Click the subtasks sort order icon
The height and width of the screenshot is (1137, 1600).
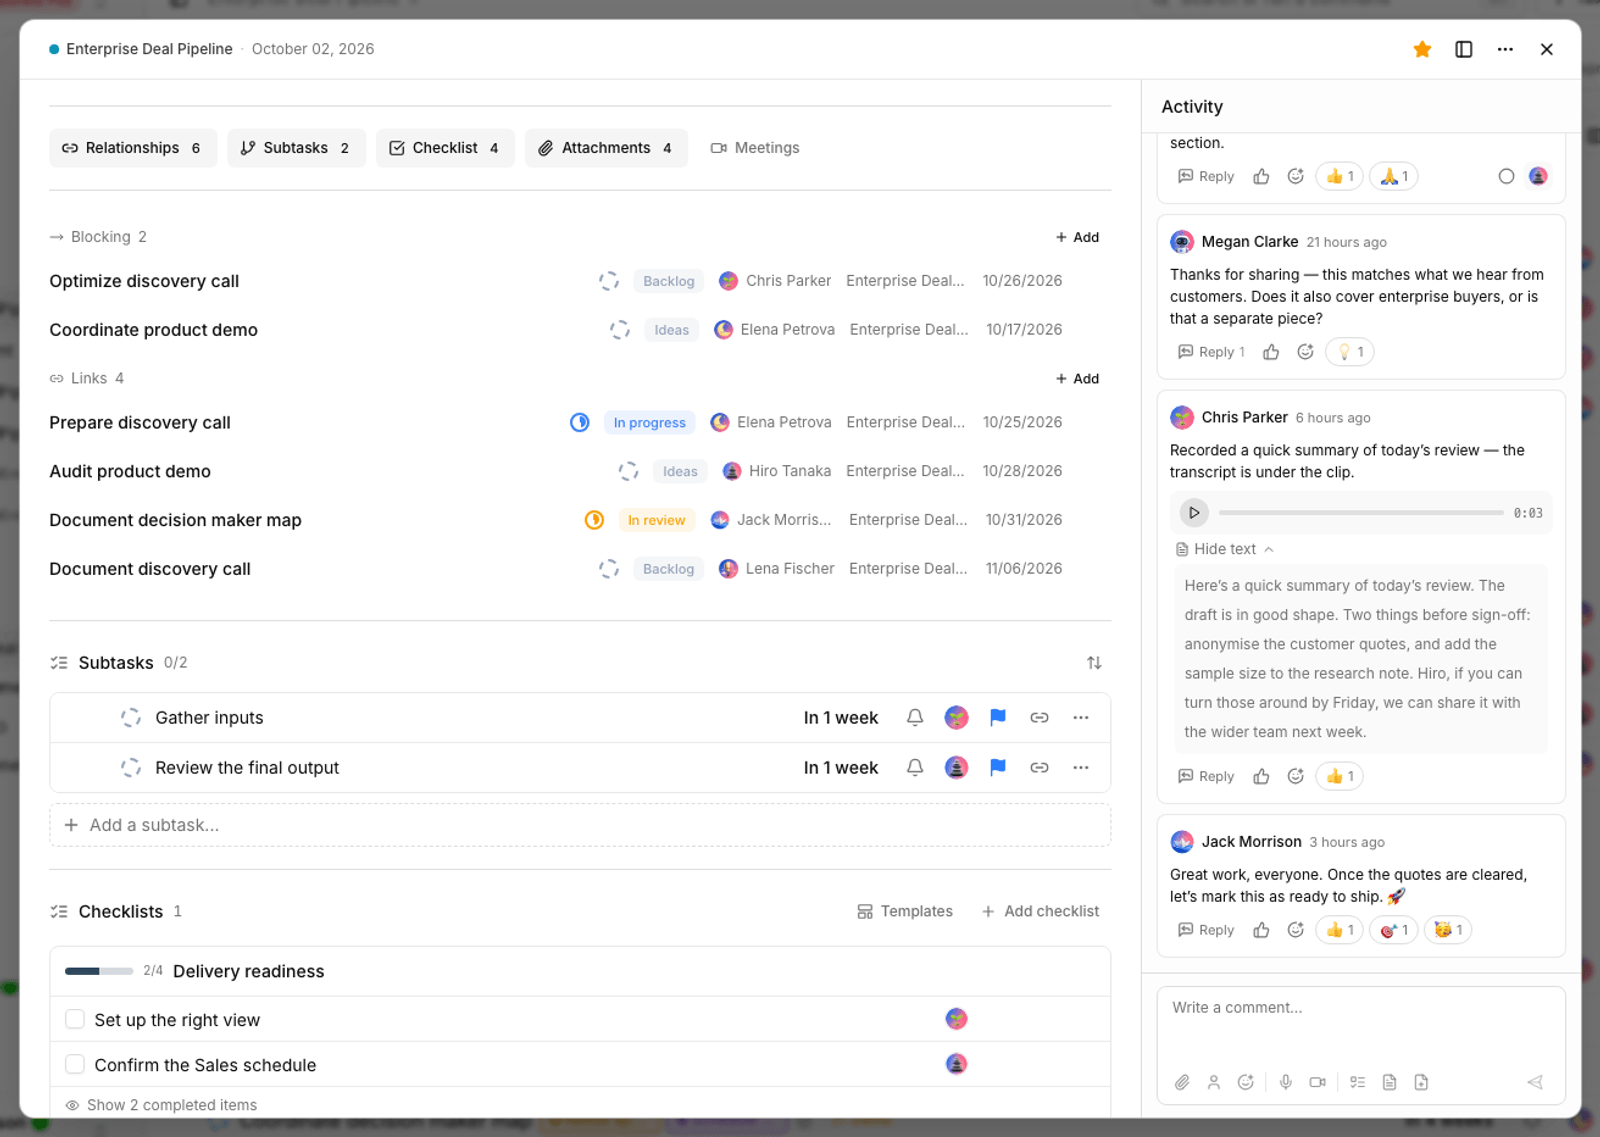[x=1094, y=663]
